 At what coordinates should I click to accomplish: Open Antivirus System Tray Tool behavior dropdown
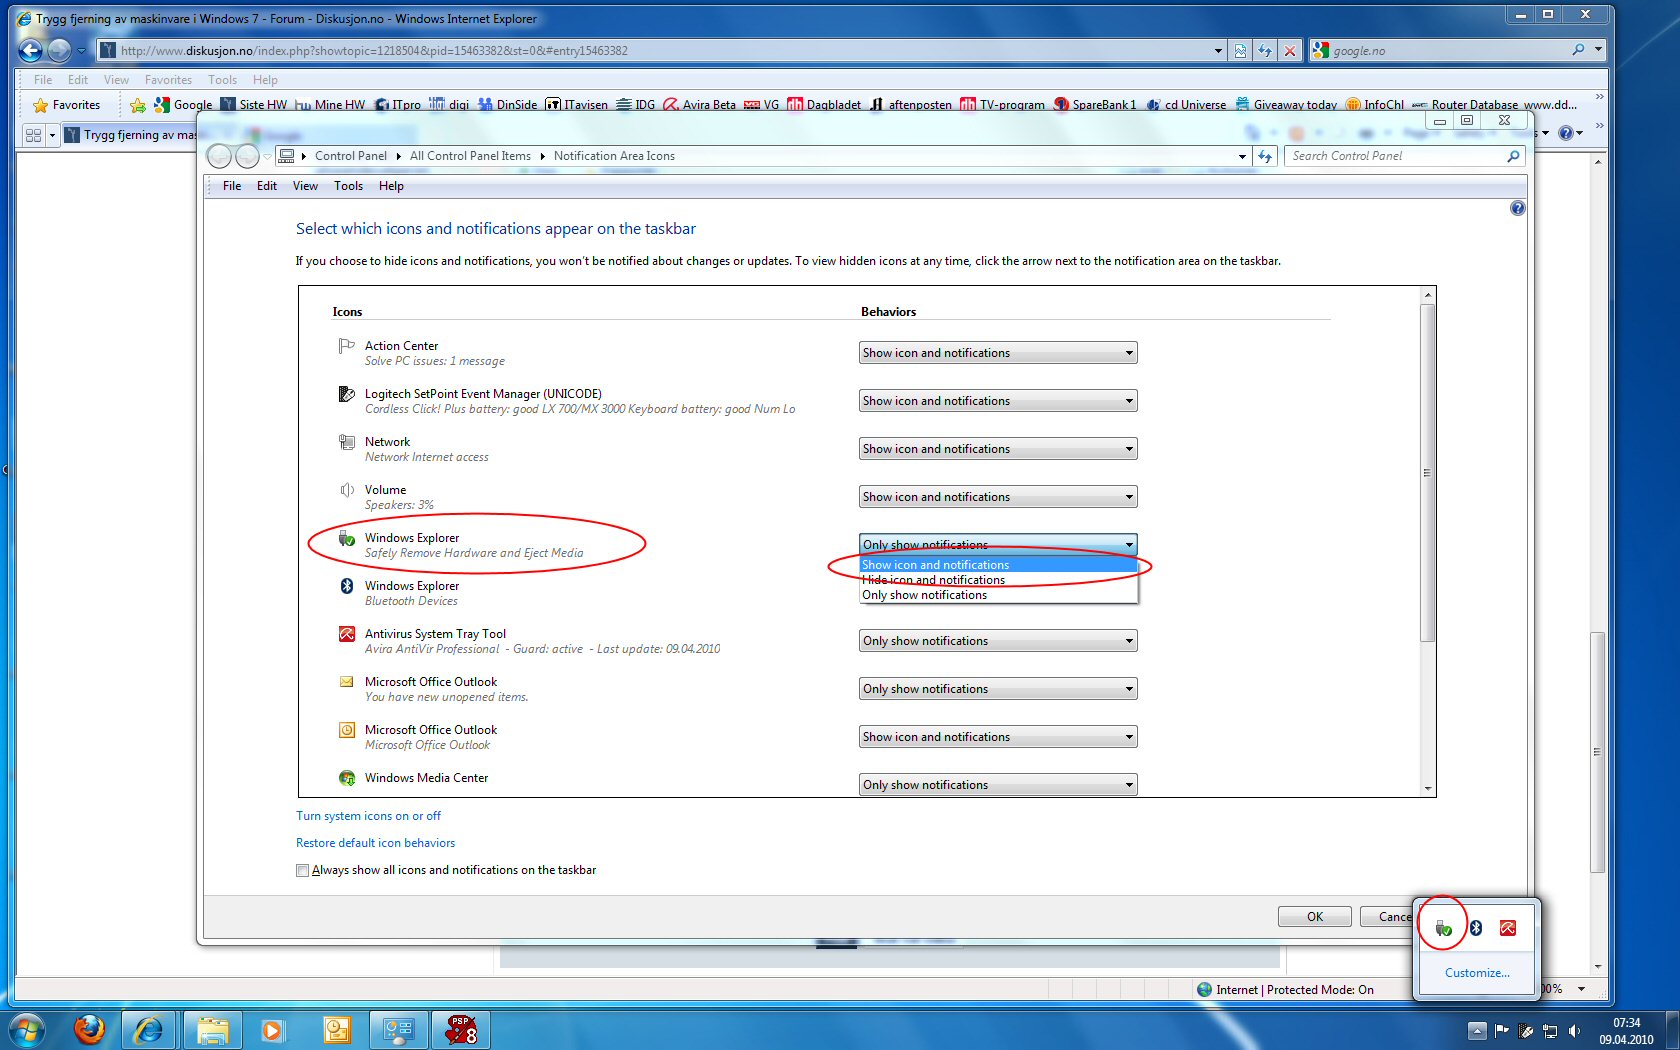pos(998,641)
